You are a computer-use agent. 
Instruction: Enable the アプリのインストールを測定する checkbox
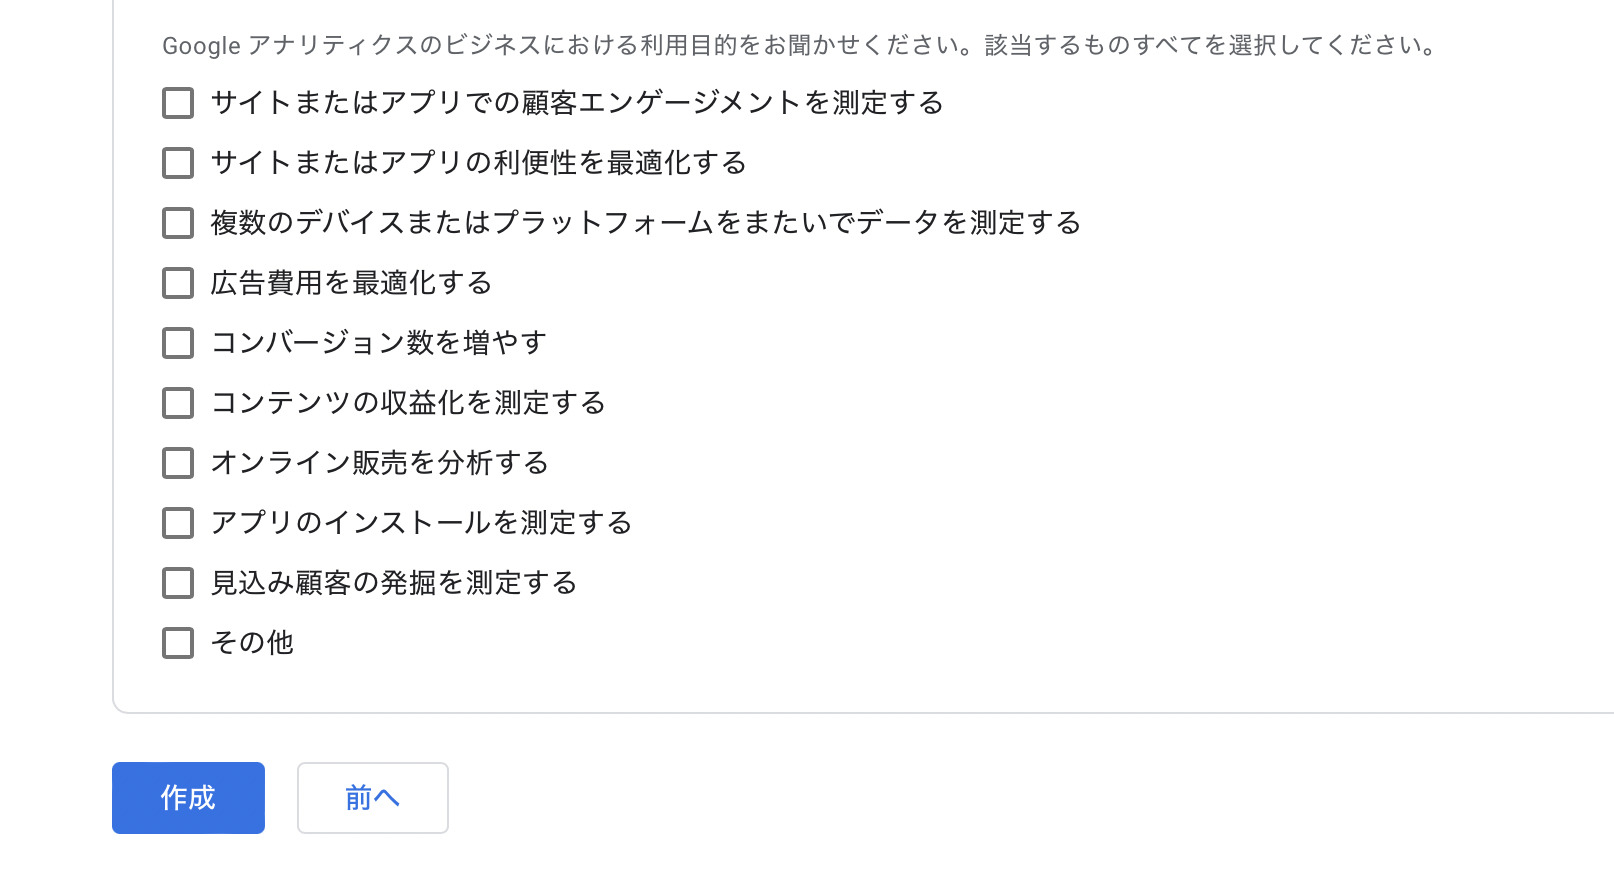(178, 523)
